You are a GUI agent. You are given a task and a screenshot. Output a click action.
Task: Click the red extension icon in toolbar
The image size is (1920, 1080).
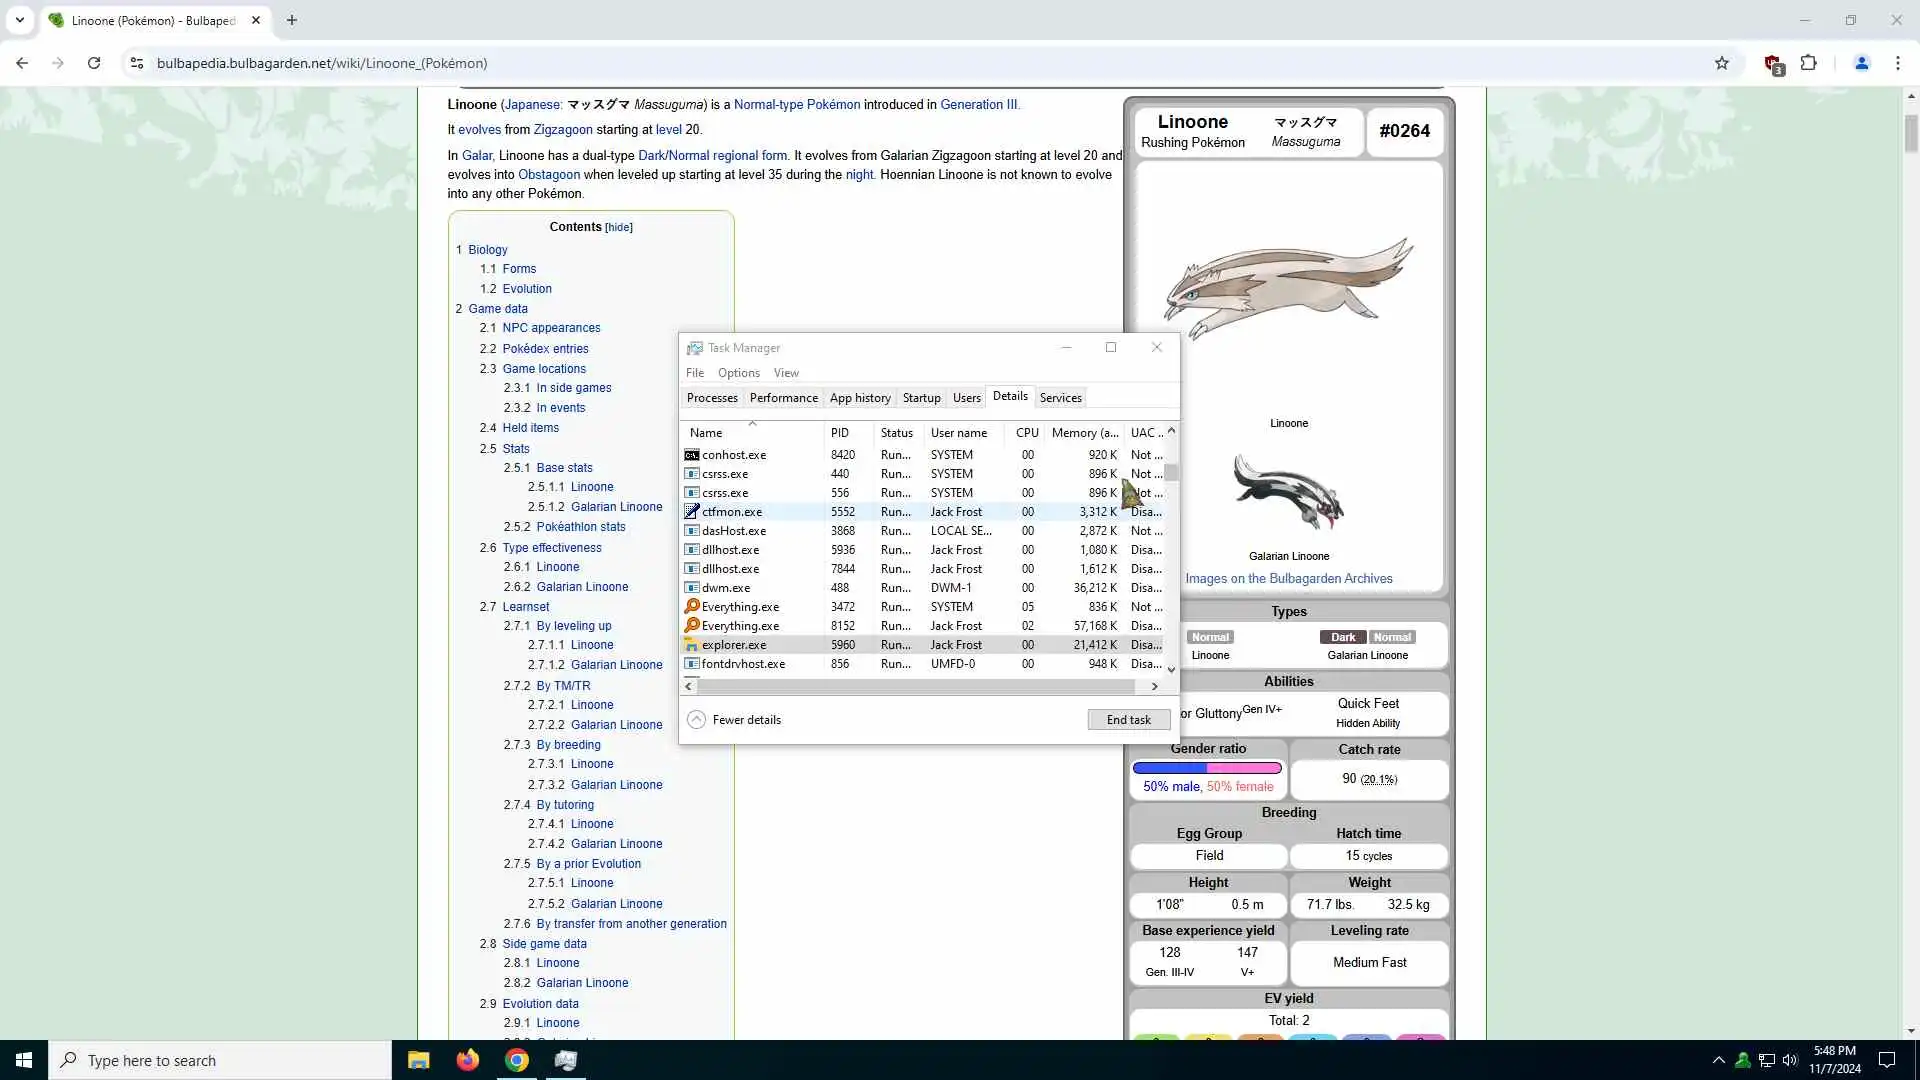tap(1773, 64)
